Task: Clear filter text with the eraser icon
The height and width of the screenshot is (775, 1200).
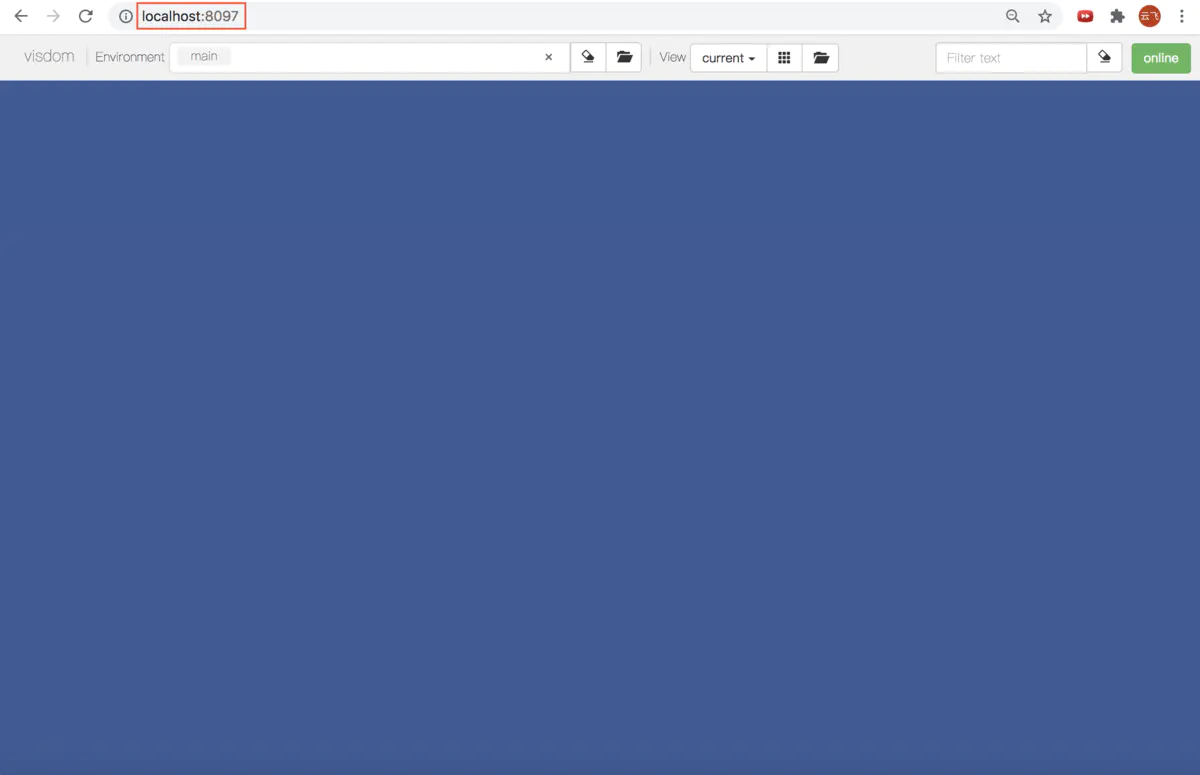Action: (1104, 57)
